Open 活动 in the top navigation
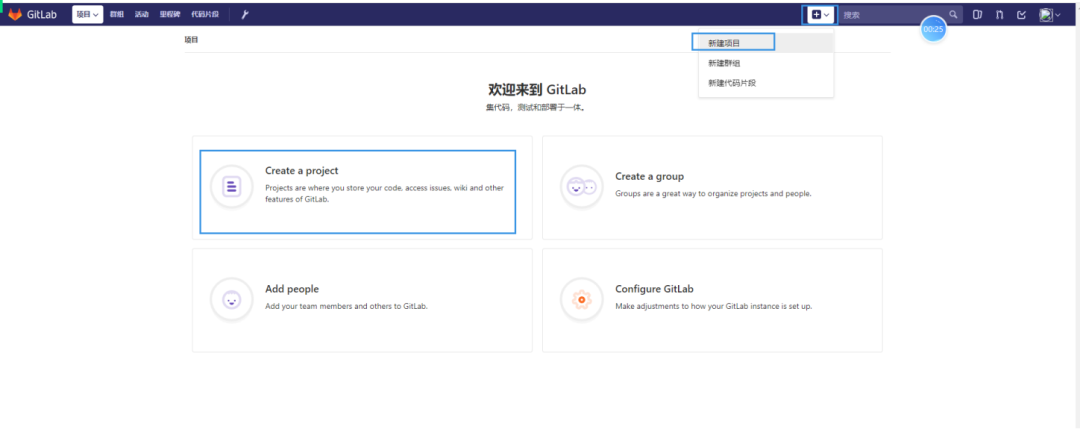1080x441 pixels. (x=141, y=14)
